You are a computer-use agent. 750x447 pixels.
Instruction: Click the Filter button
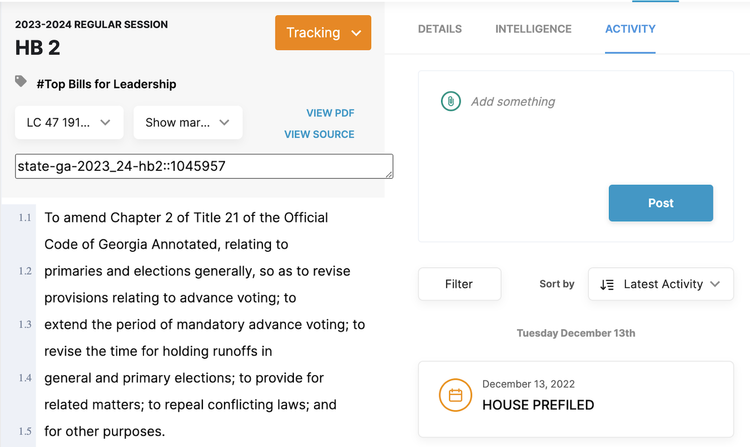(459, 284)
